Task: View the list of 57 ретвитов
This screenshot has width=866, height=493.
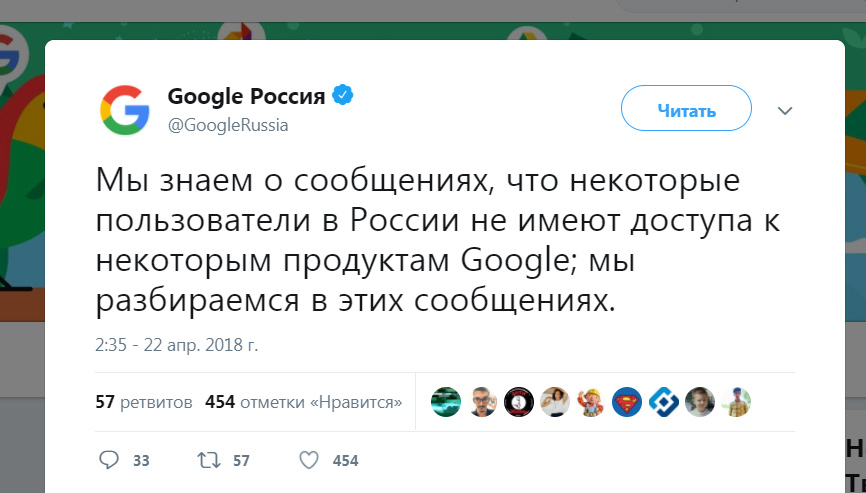Action: point(144,402)
